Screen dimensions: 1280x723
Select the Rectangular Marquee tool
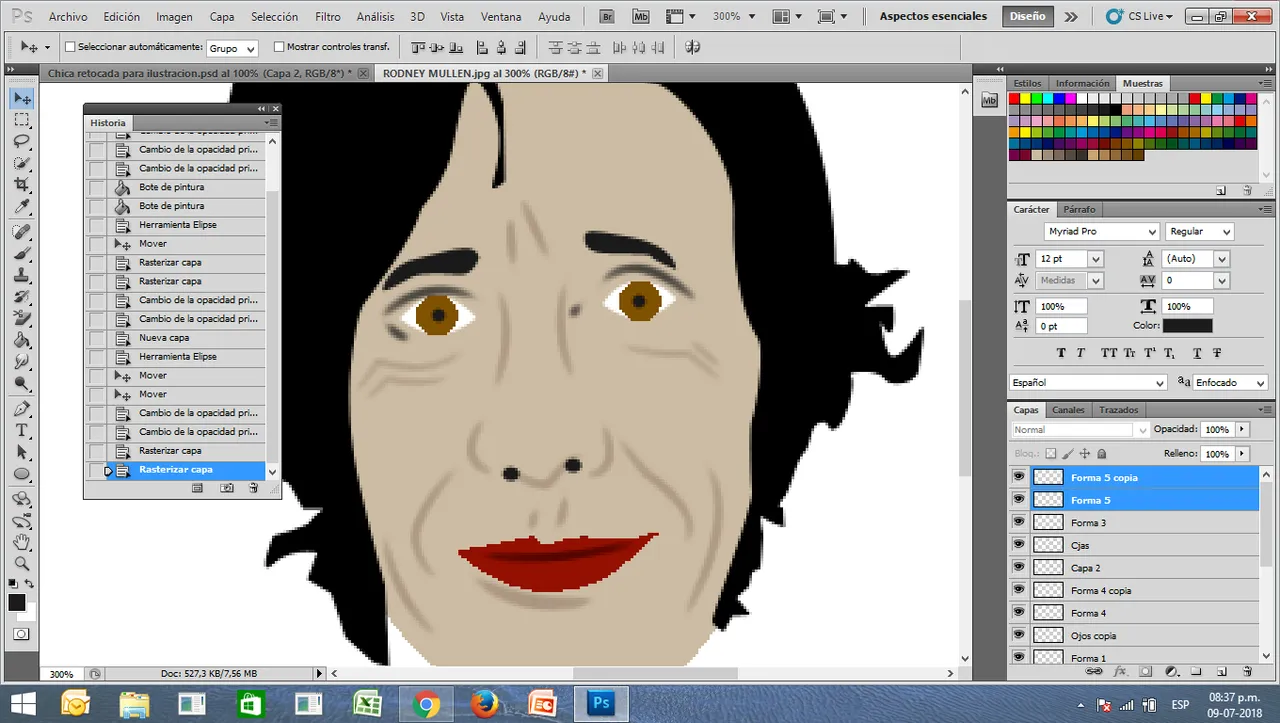point(21,119)
